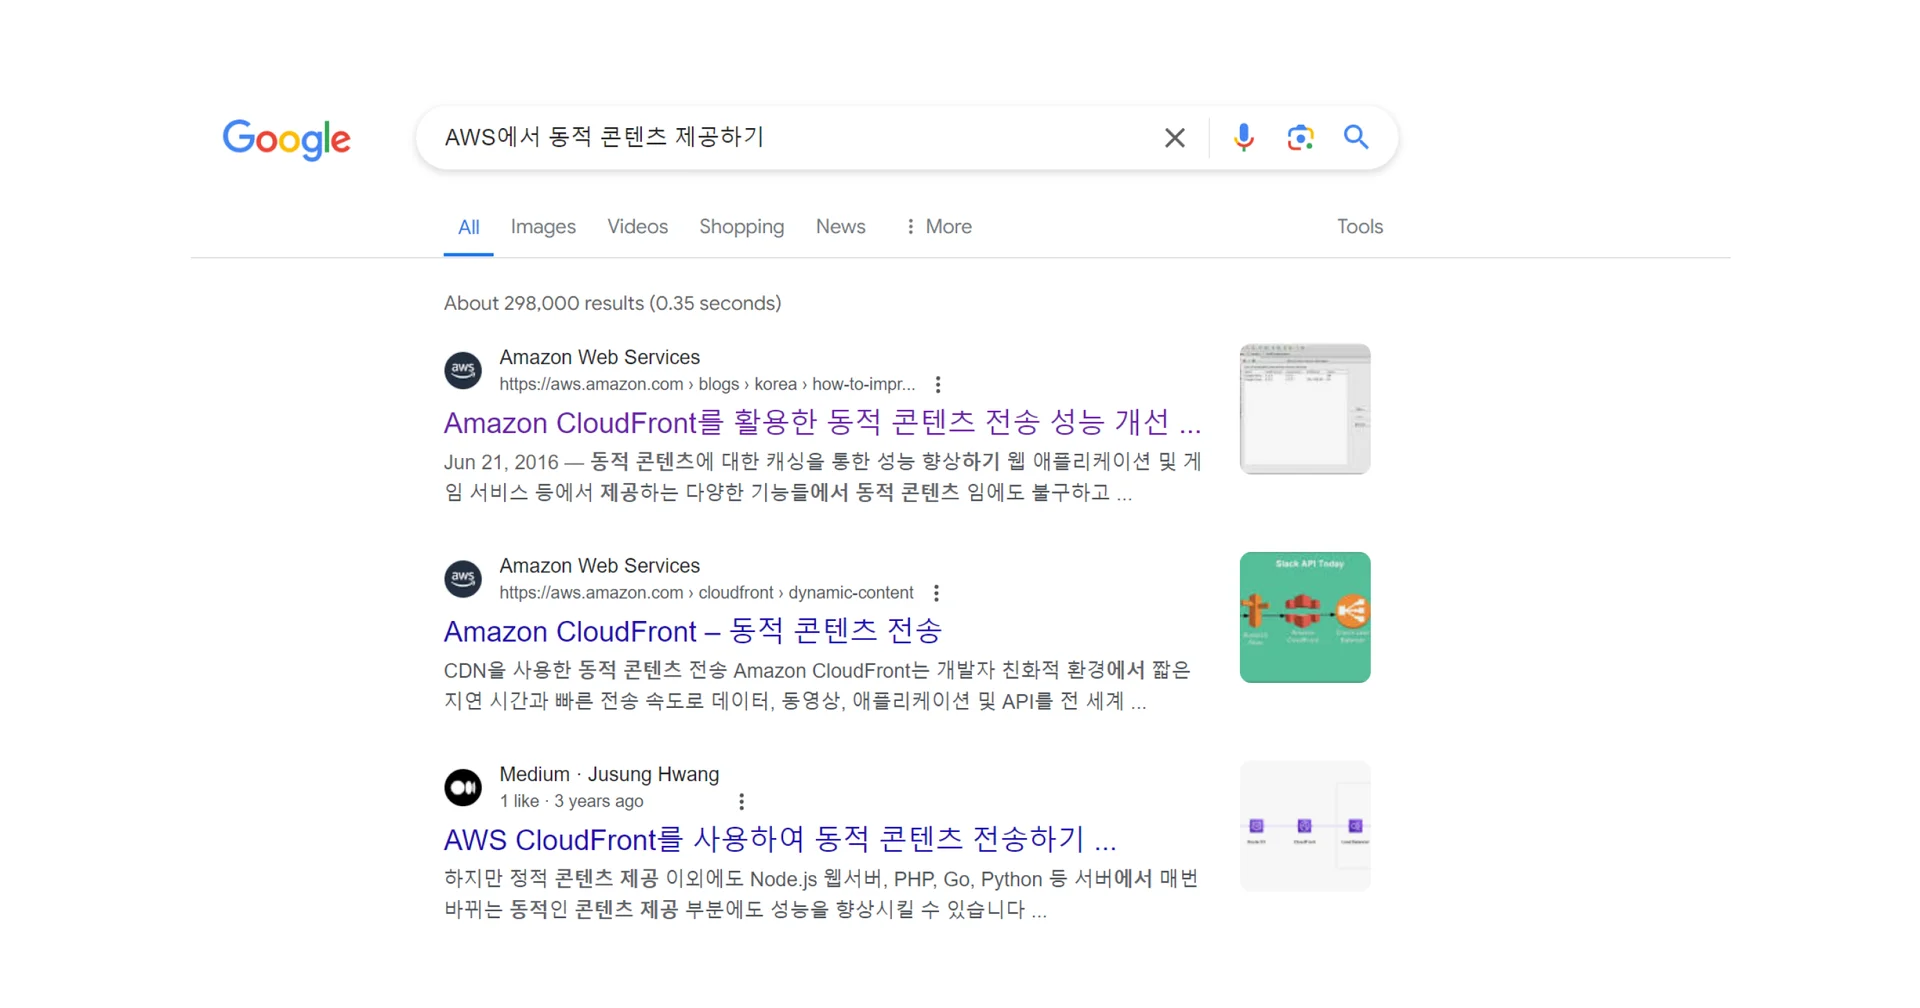Select the All results tab

(x=468, y=227)
